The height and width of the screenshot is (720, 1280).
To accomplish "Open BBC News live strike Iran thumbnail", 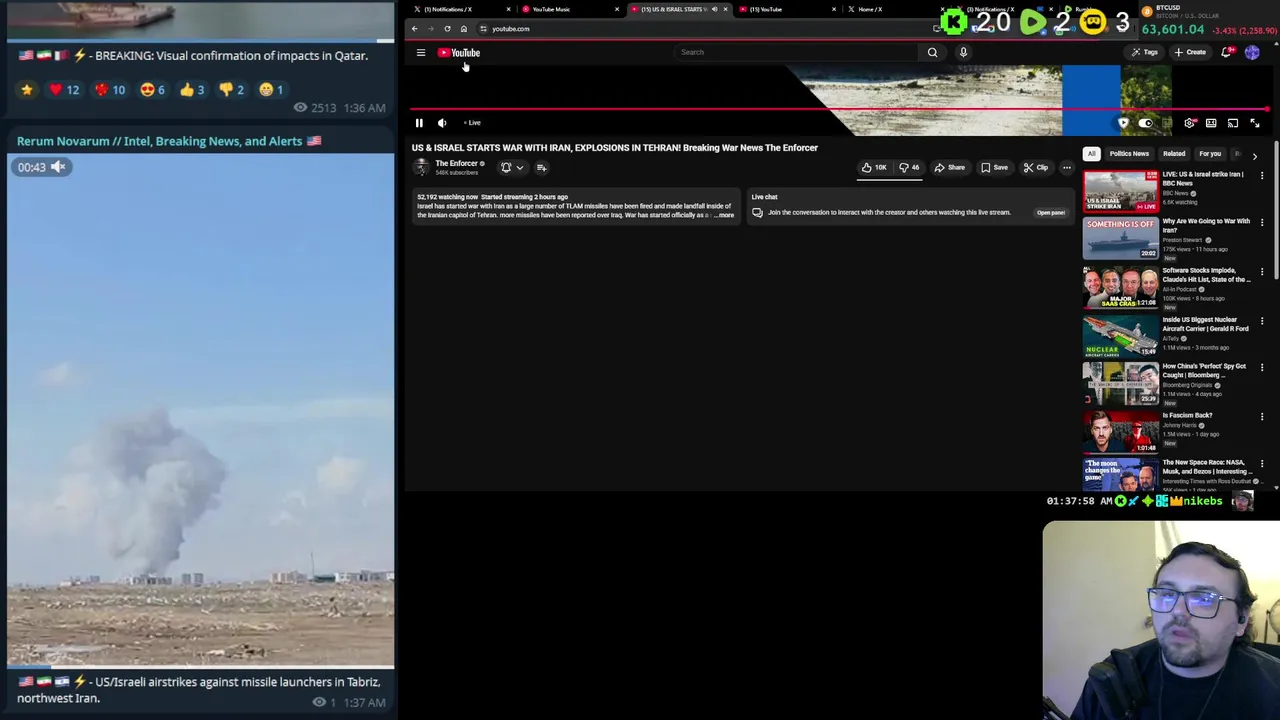I will point(1120,190).
